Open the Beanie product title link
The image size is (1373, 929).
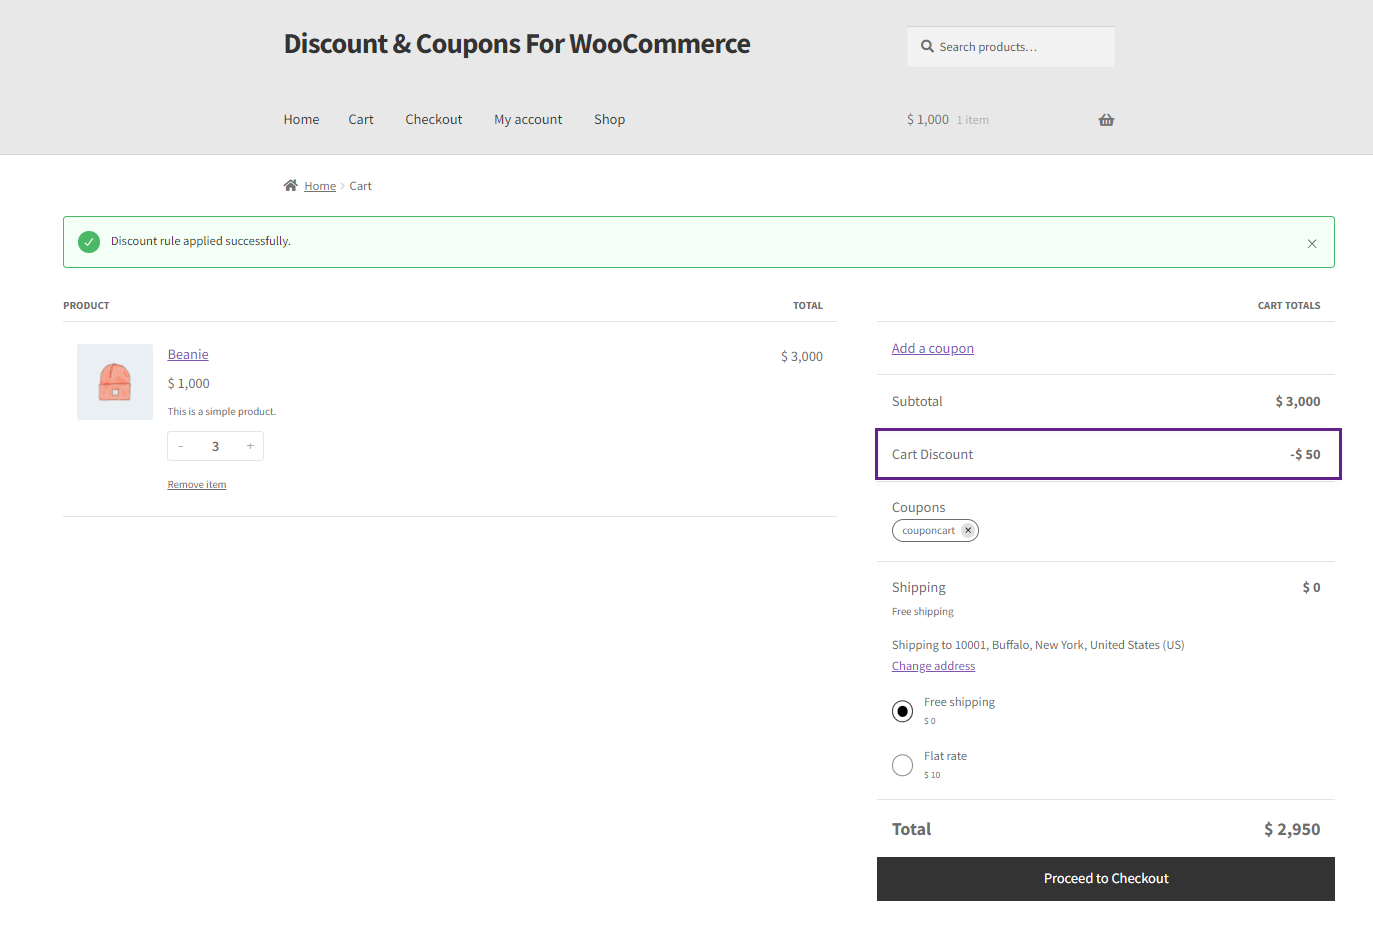tap(188, 354)
